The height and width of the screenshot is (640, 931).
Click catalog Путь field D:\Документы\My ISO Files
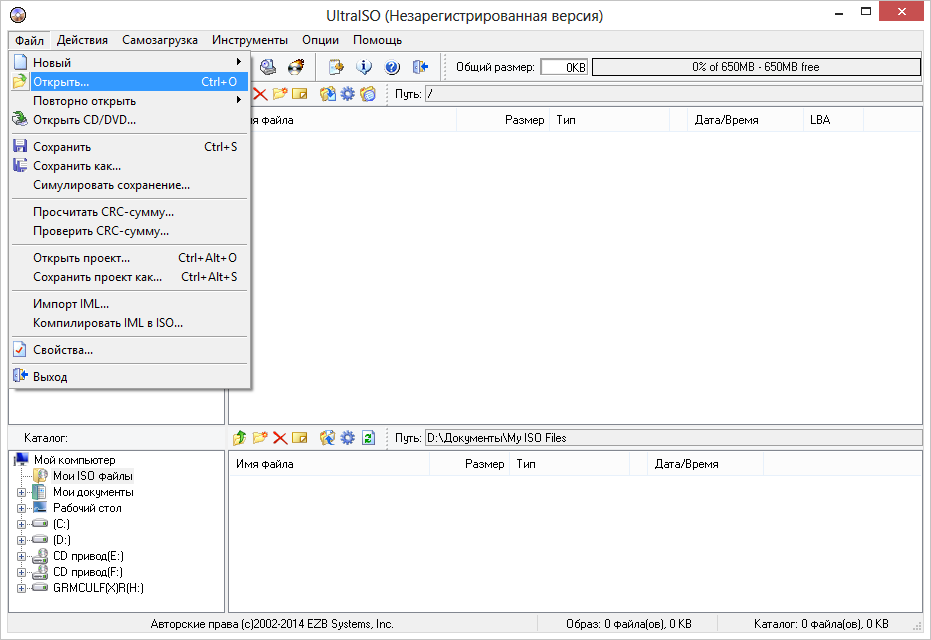coord(673,438)
